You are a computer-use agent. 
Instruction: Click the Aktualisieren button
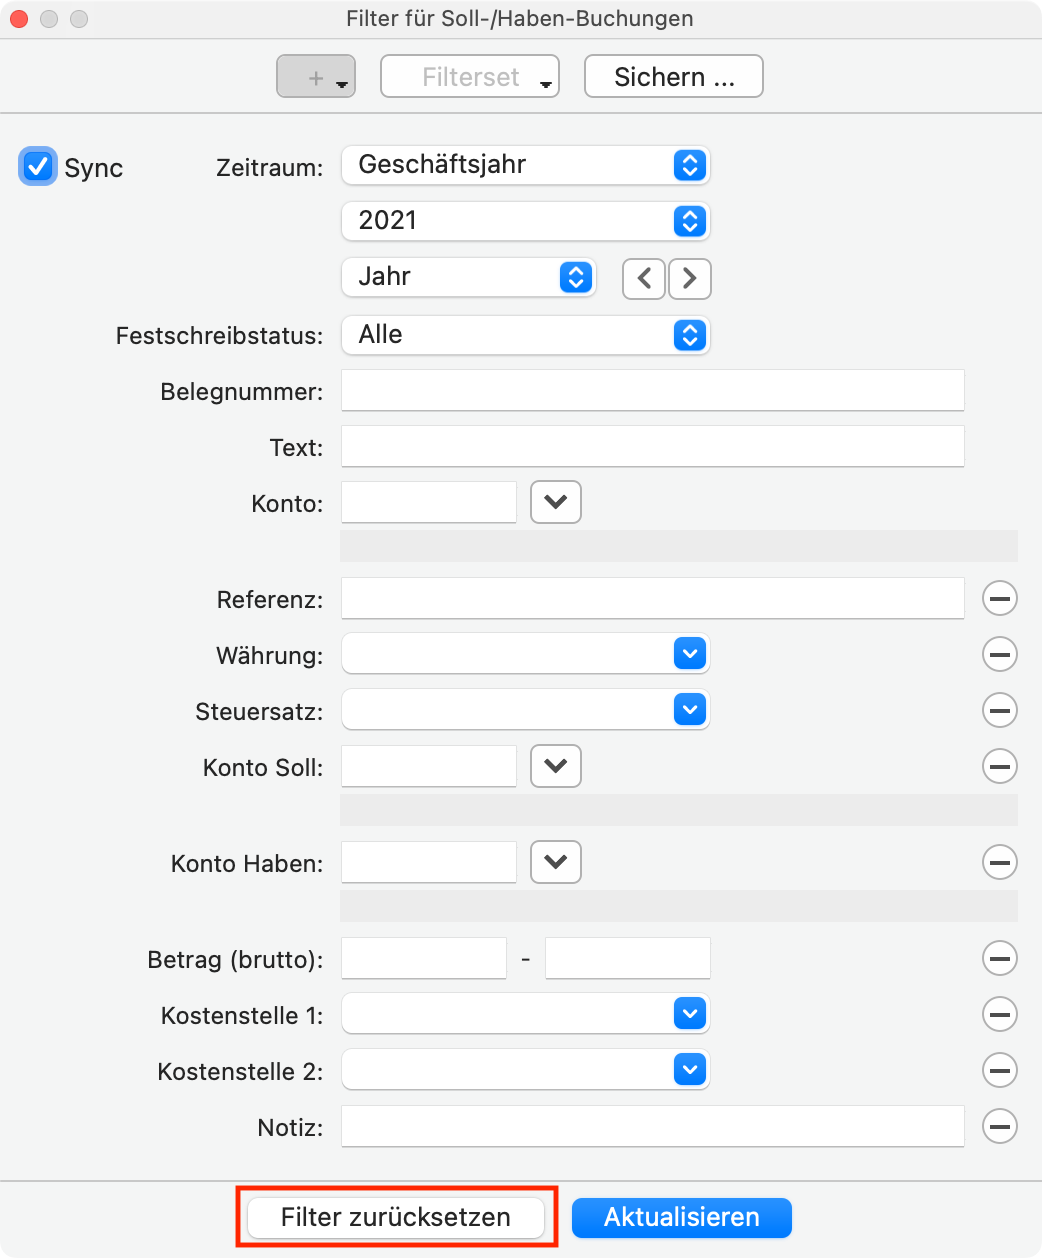682,1217
